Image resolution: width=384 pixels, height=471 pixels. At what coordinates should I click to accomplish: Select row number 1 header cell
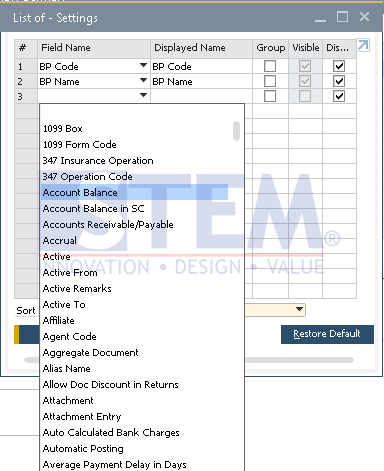click(26, 66)
